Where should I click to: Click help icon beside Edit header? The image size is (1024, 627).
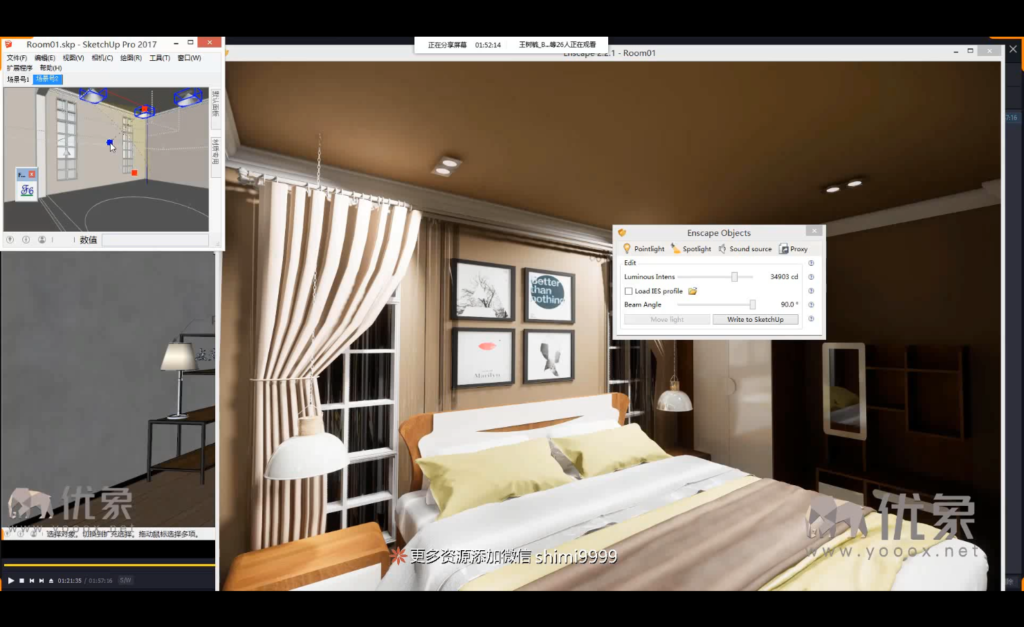coord(811,263)
